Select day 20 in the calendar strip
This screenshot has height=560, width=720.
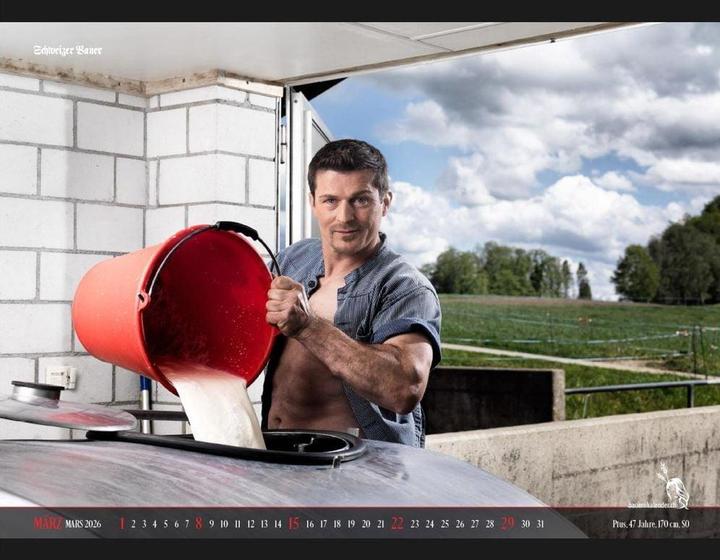[366, 524]
